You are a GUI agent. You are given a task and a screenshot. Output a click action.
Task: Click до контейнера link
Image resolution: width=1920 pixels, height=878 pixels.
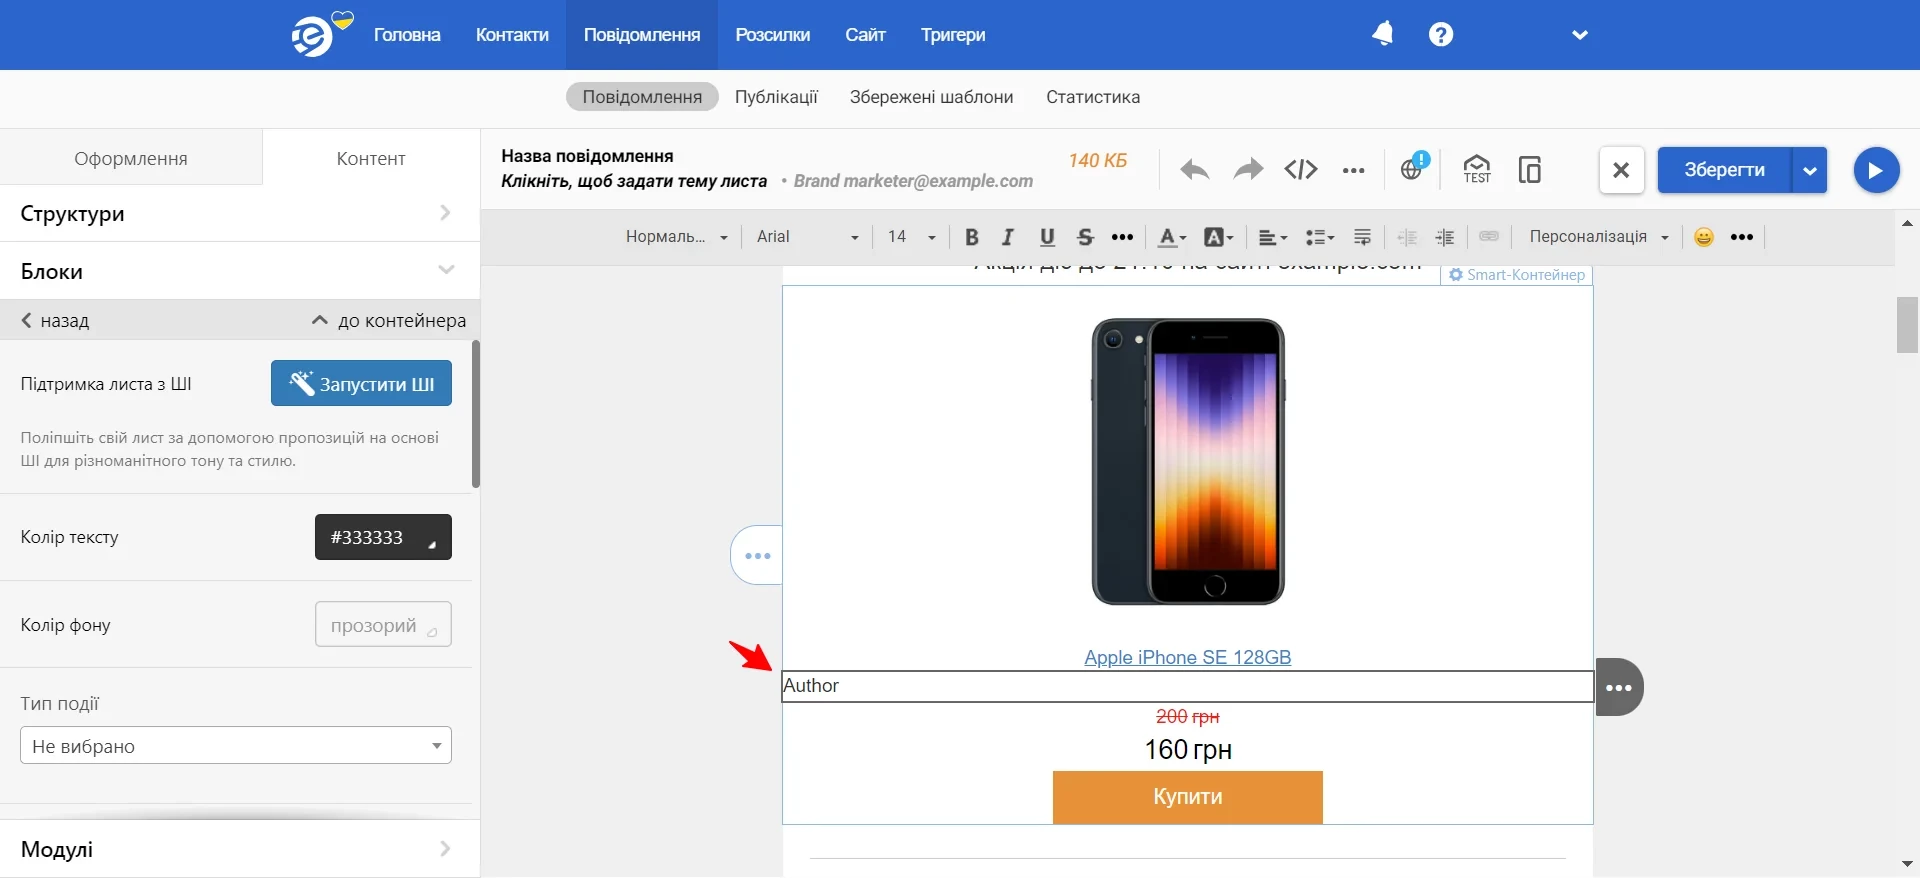[389, 320]
